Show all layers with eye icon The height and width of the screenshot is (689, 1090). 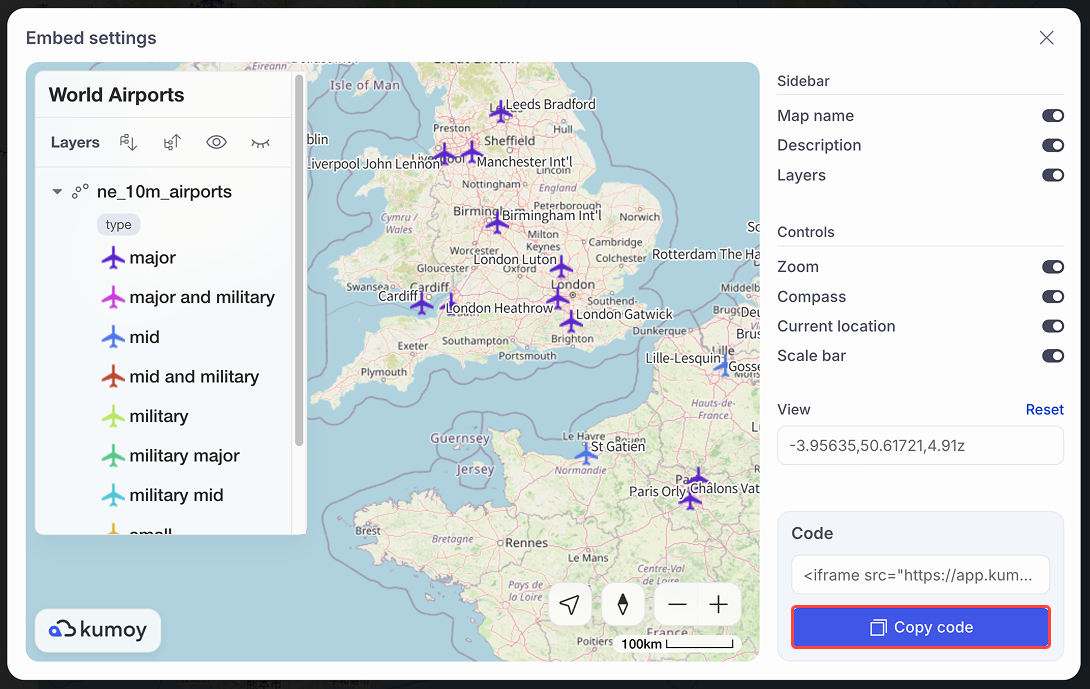tap(216, 143)
